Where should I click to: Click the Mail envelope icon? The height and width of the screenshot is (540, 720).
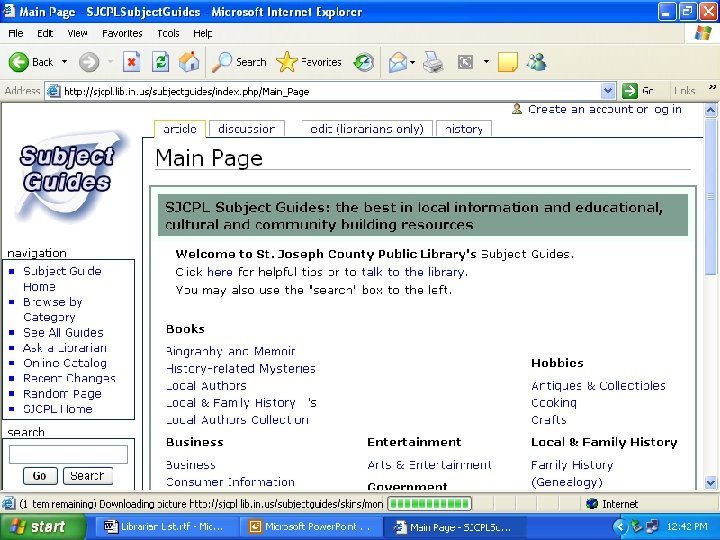398,62
